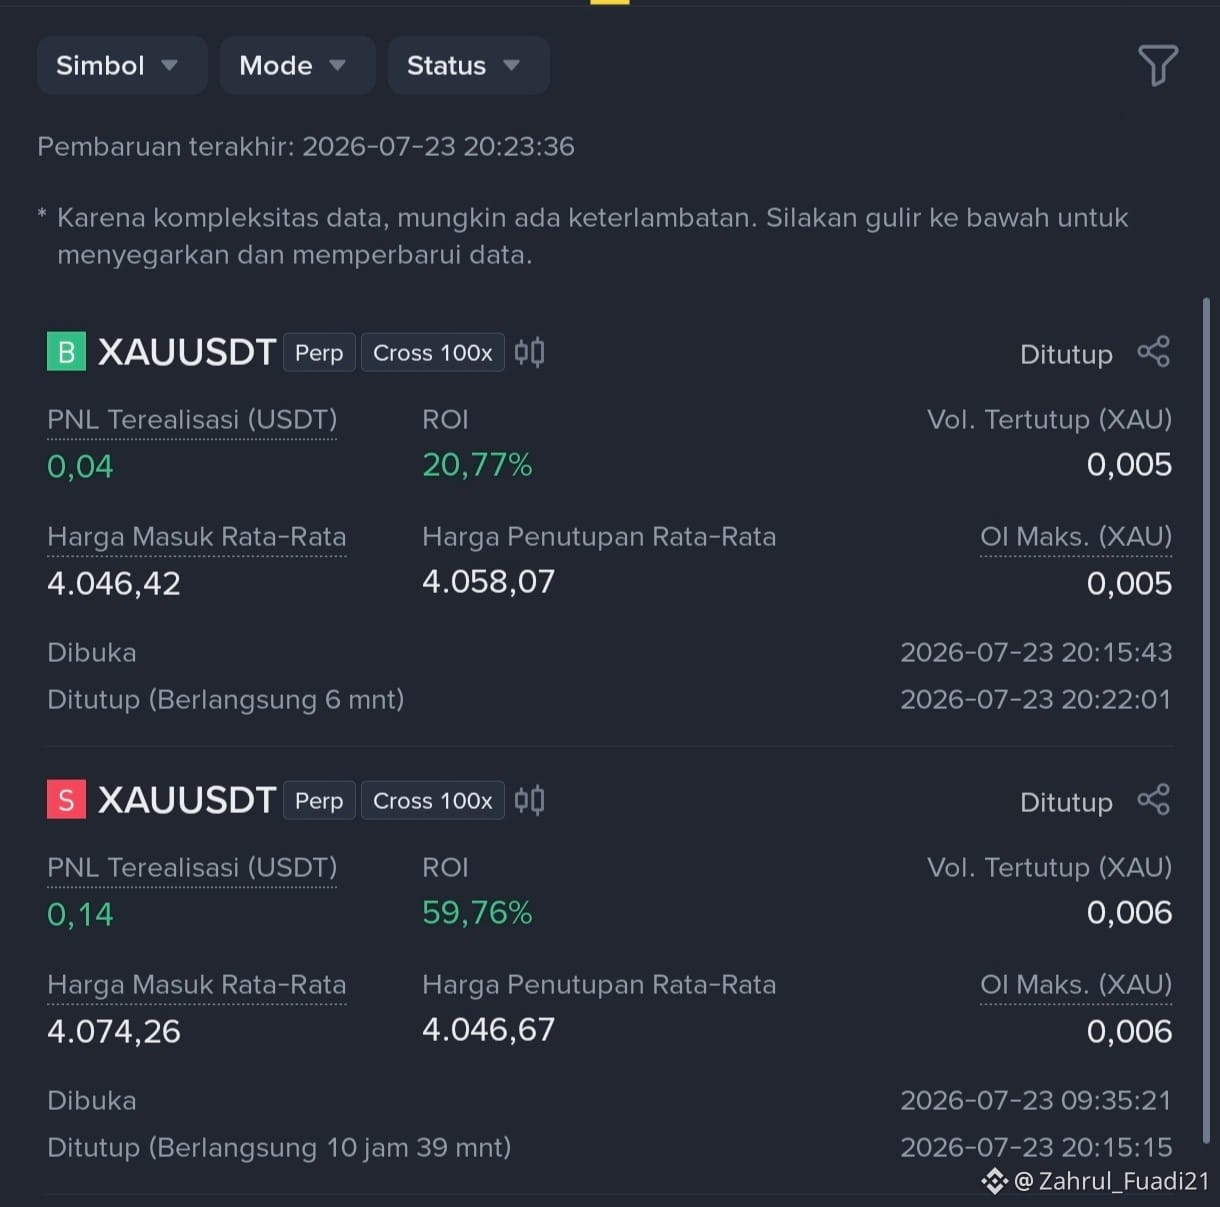The width and height of the screenshot is (1220, 1207).
Task: Tap the first Perp tag
Action: coord(319,353)
